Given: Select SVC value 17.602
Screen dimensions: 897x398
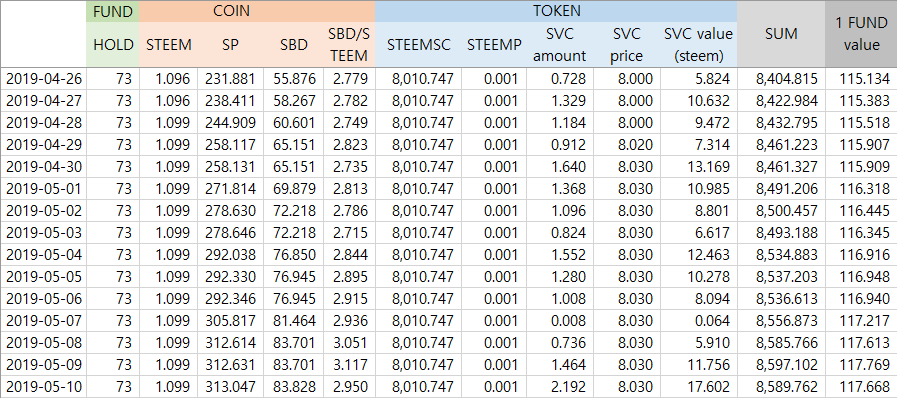Looking at the screenshot, I should pos(698,387).
